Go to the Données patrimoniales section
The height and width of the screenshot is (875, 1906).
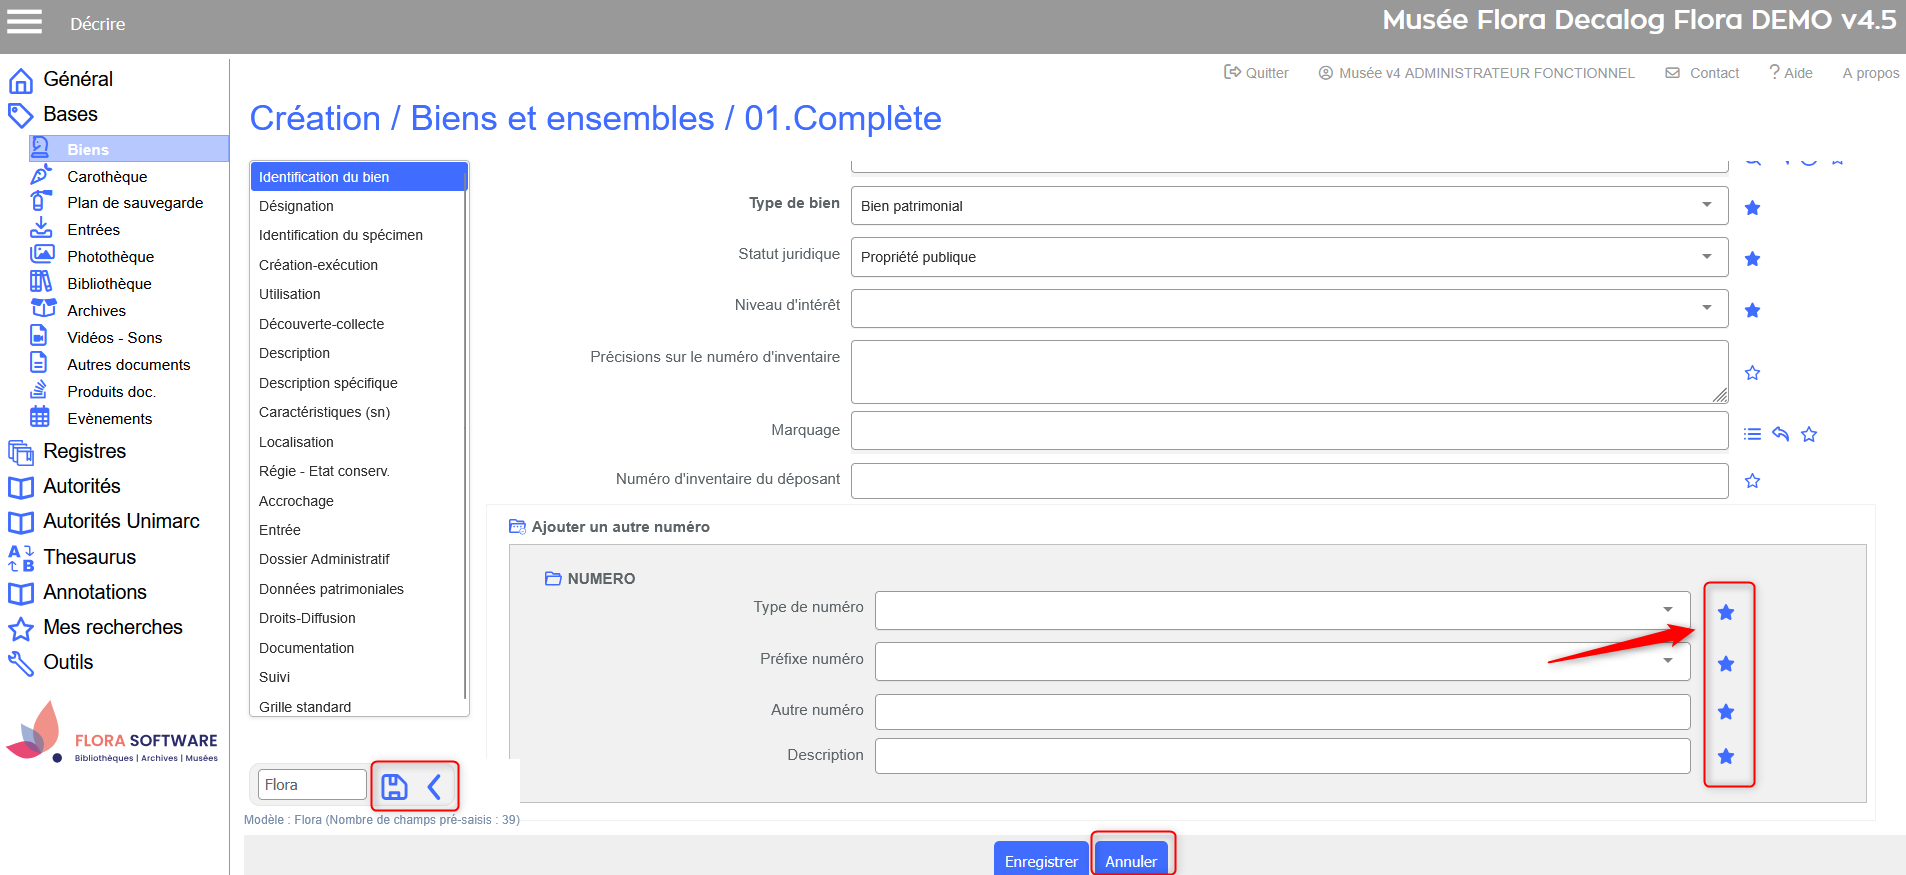point(331,589)
